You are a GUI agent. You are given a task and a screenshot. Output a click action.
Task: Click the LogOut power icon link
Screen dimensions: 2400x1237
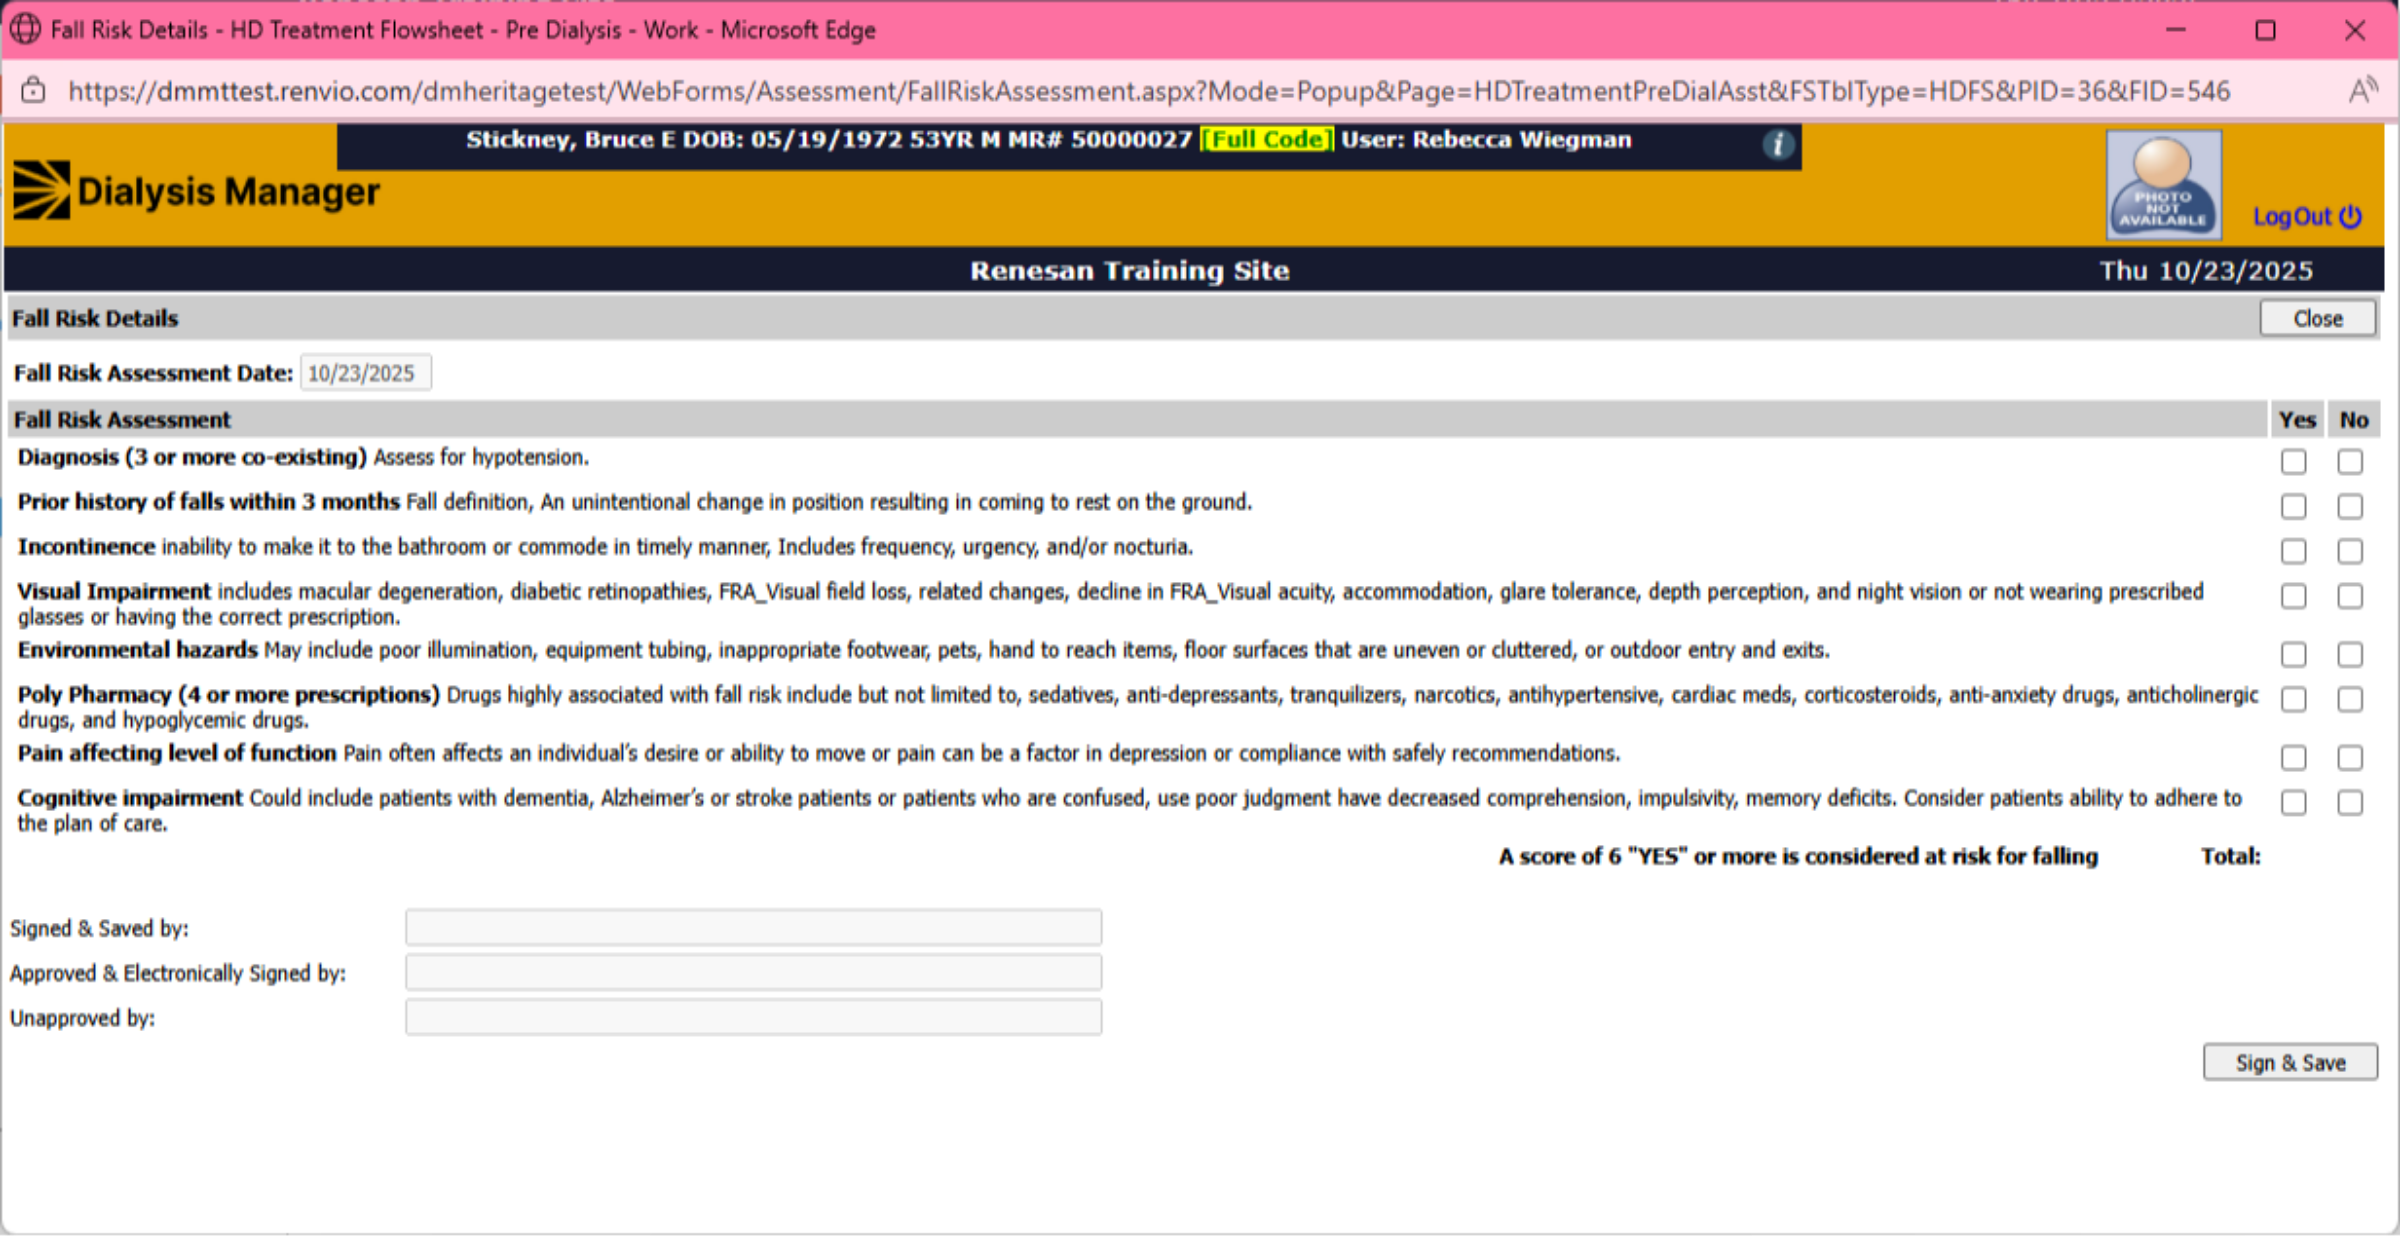(2307, 217)
